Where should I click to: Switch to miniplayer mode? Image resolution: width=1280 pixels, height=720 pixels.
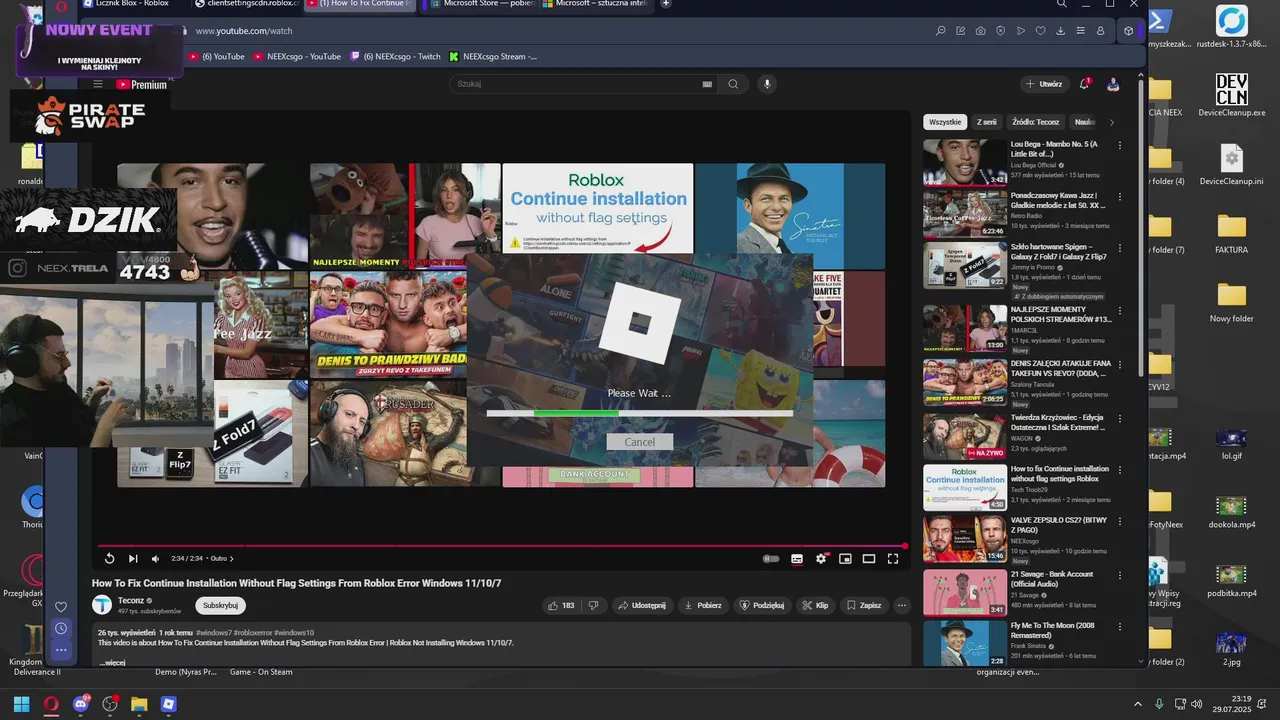845,558
